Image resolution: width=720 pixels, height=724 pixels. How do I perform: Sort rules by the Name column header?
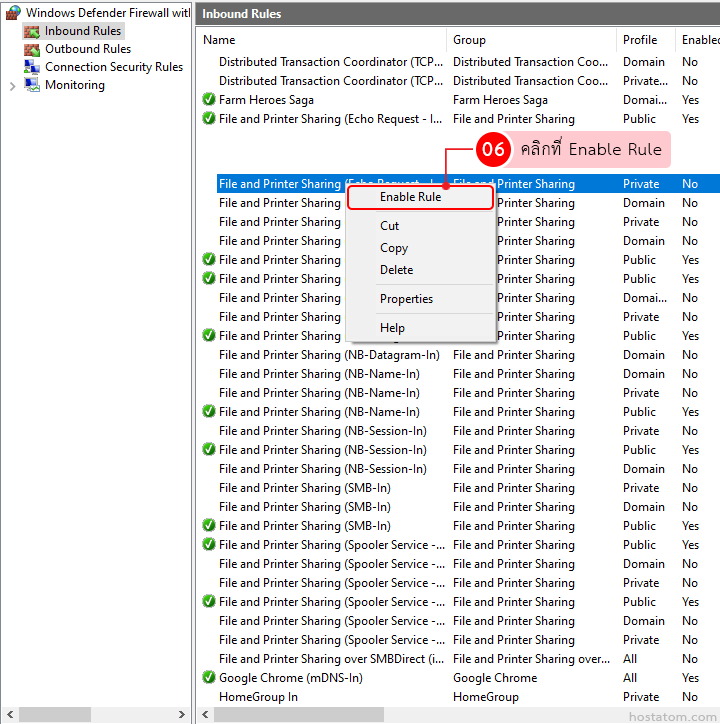219,40
